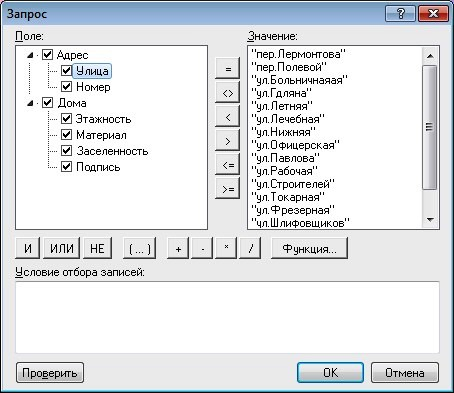454x393 pixels.
Task: Select value "ул.Фрезерная"
Action: [293, 210]
